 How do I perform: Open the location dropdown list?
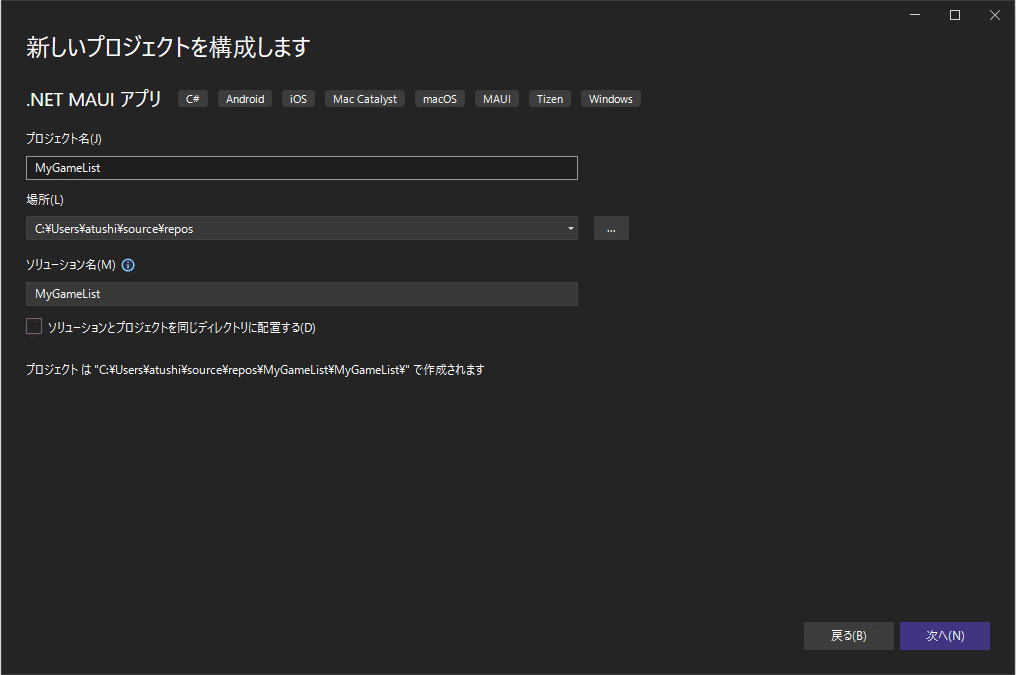(570, 228)
